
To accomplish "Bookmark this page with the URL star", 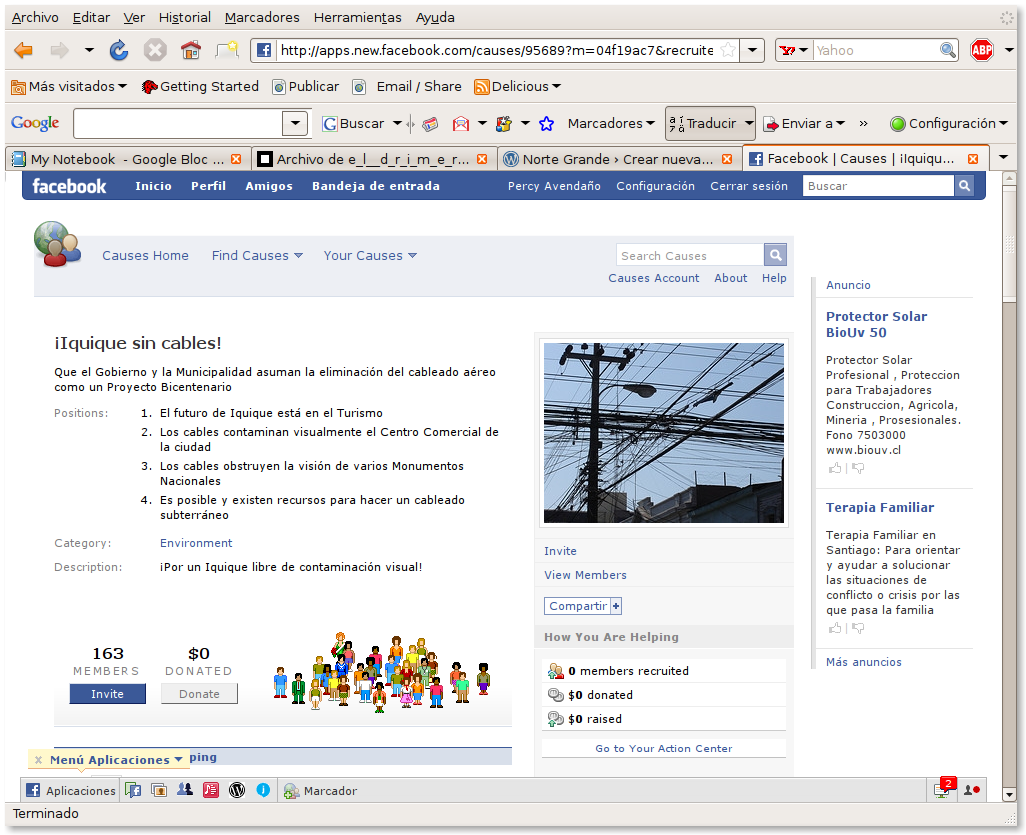I will coord(728,50).
